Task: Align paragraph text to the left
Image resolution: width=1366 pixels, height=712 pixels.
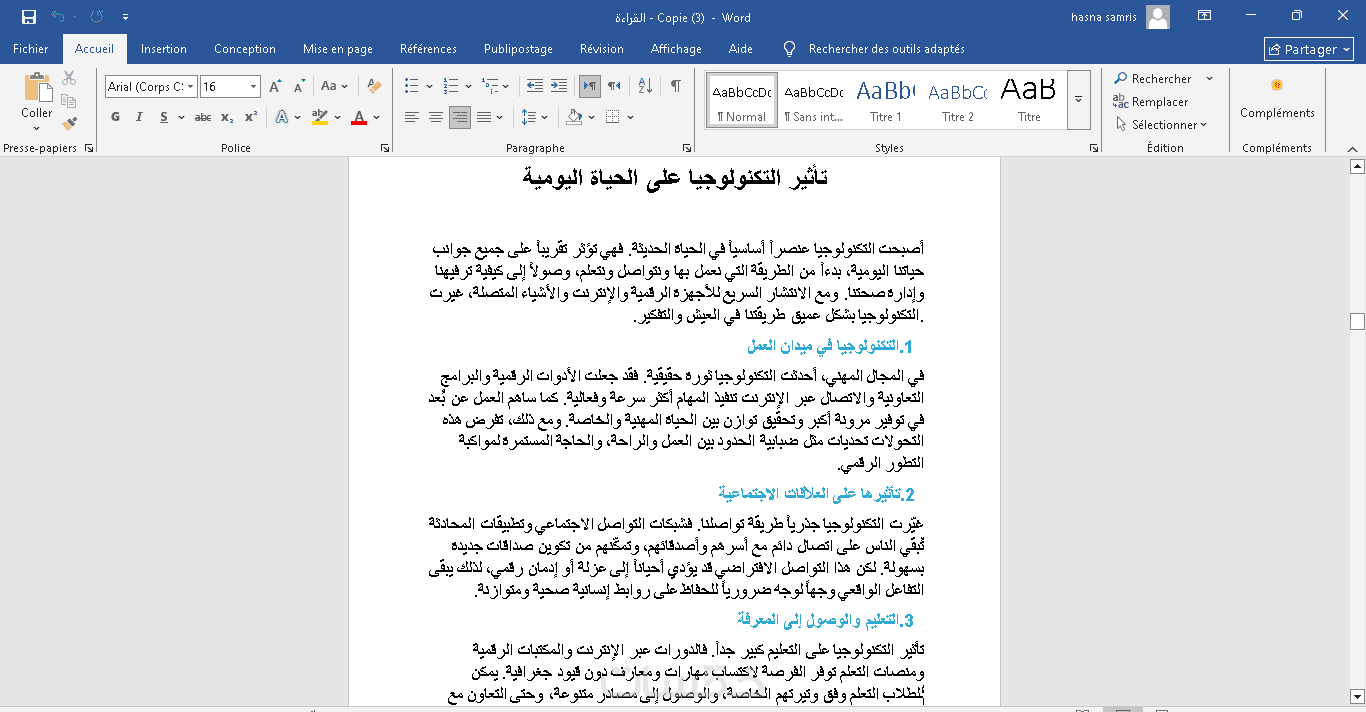Action: point(412,117)
